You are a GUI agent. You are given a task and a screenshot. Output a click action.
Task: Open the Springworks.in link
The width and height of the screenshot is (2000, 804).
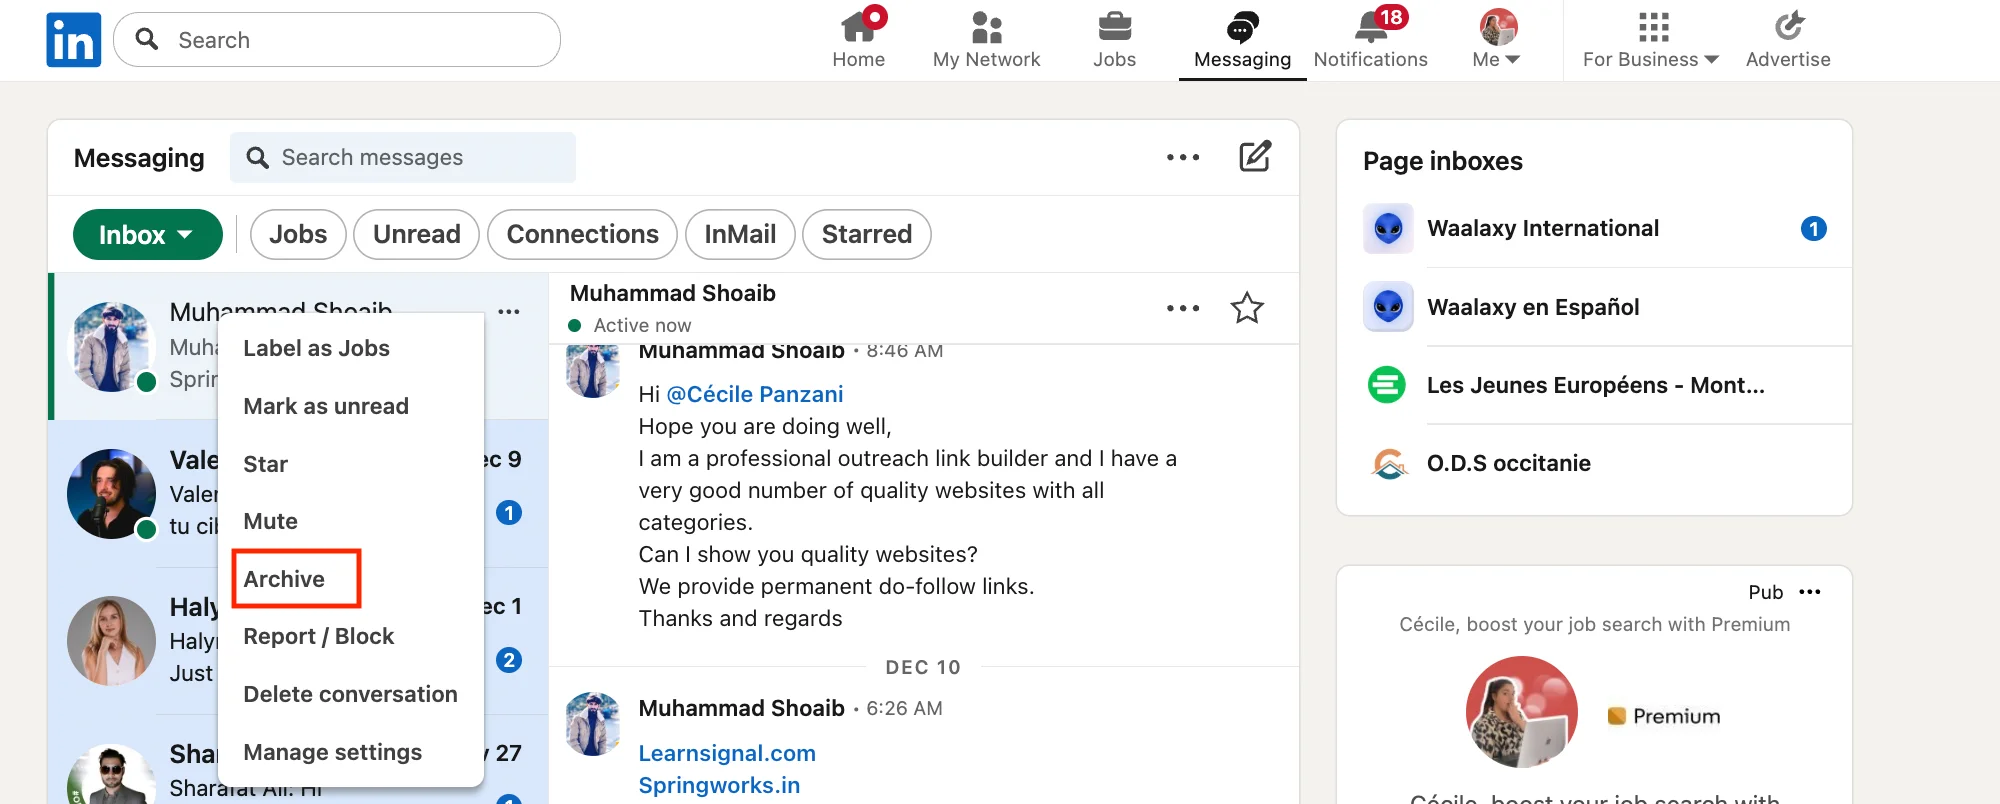[x=719, y=785]
